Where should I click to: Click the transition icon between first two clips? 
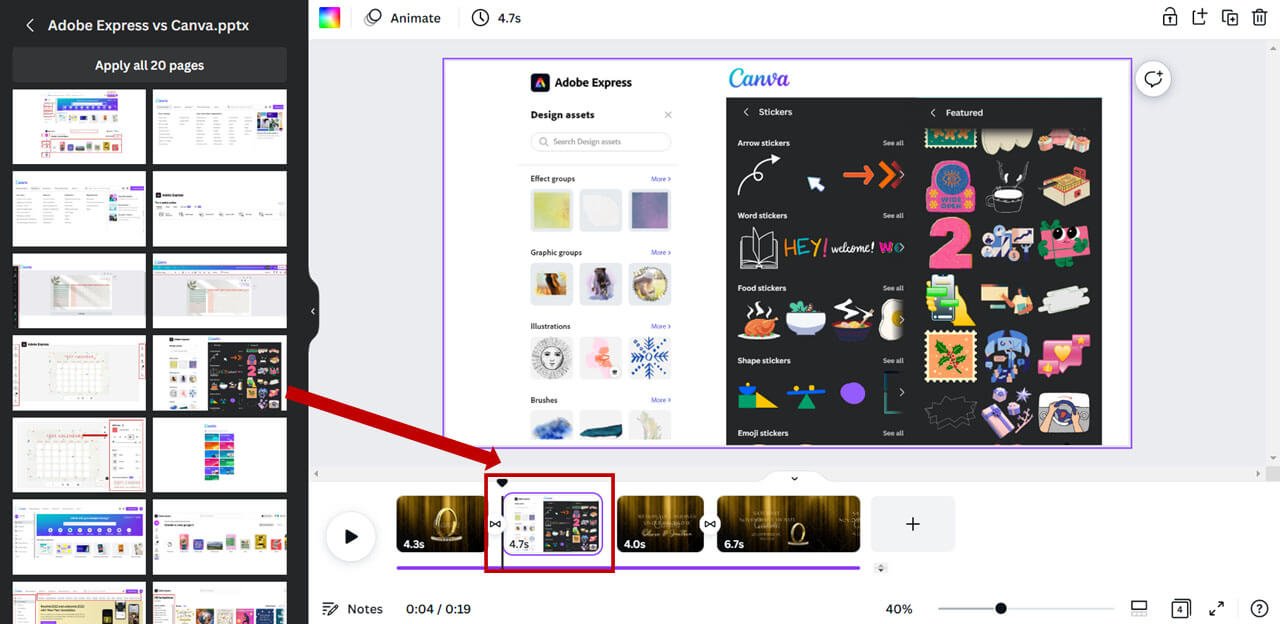click(x=494, y=523)
